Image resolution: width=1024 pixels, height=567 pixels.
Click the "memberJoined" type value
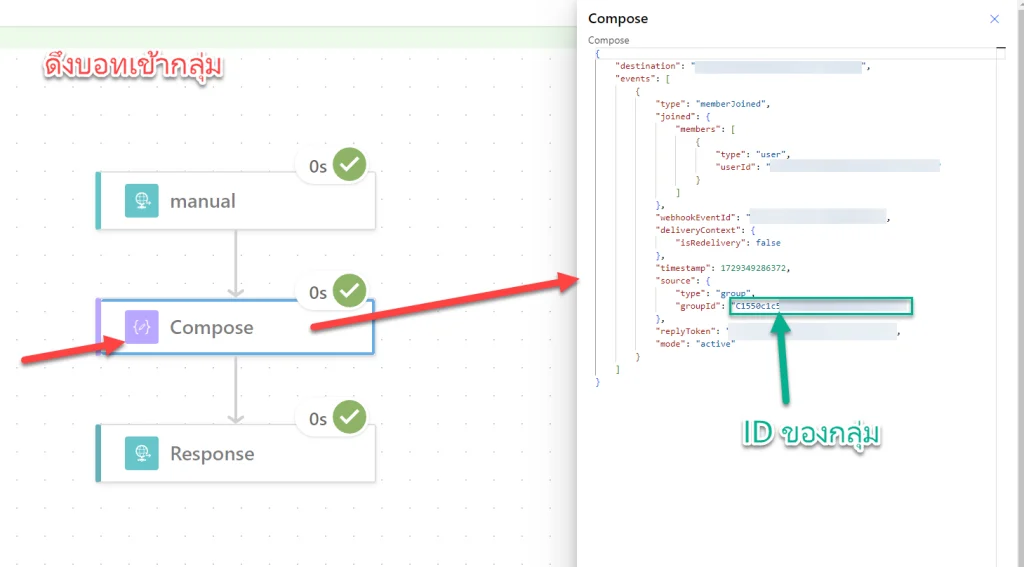tap(731, 104)
